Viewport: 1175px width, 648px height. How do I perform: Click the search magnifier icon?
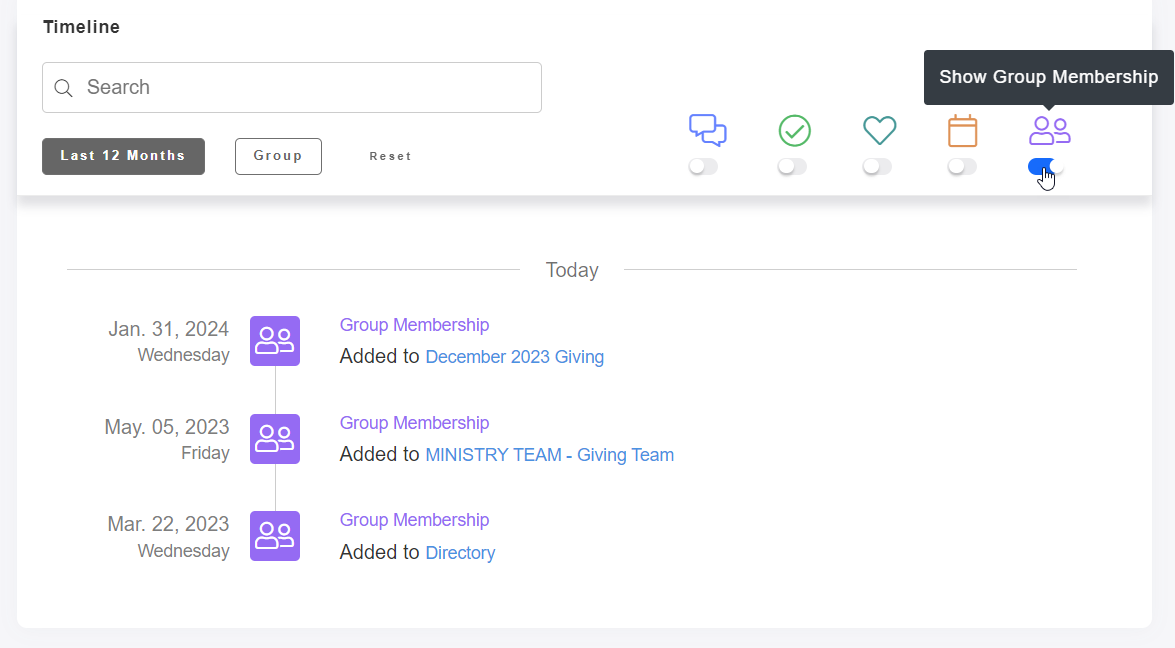coord(63,88)
